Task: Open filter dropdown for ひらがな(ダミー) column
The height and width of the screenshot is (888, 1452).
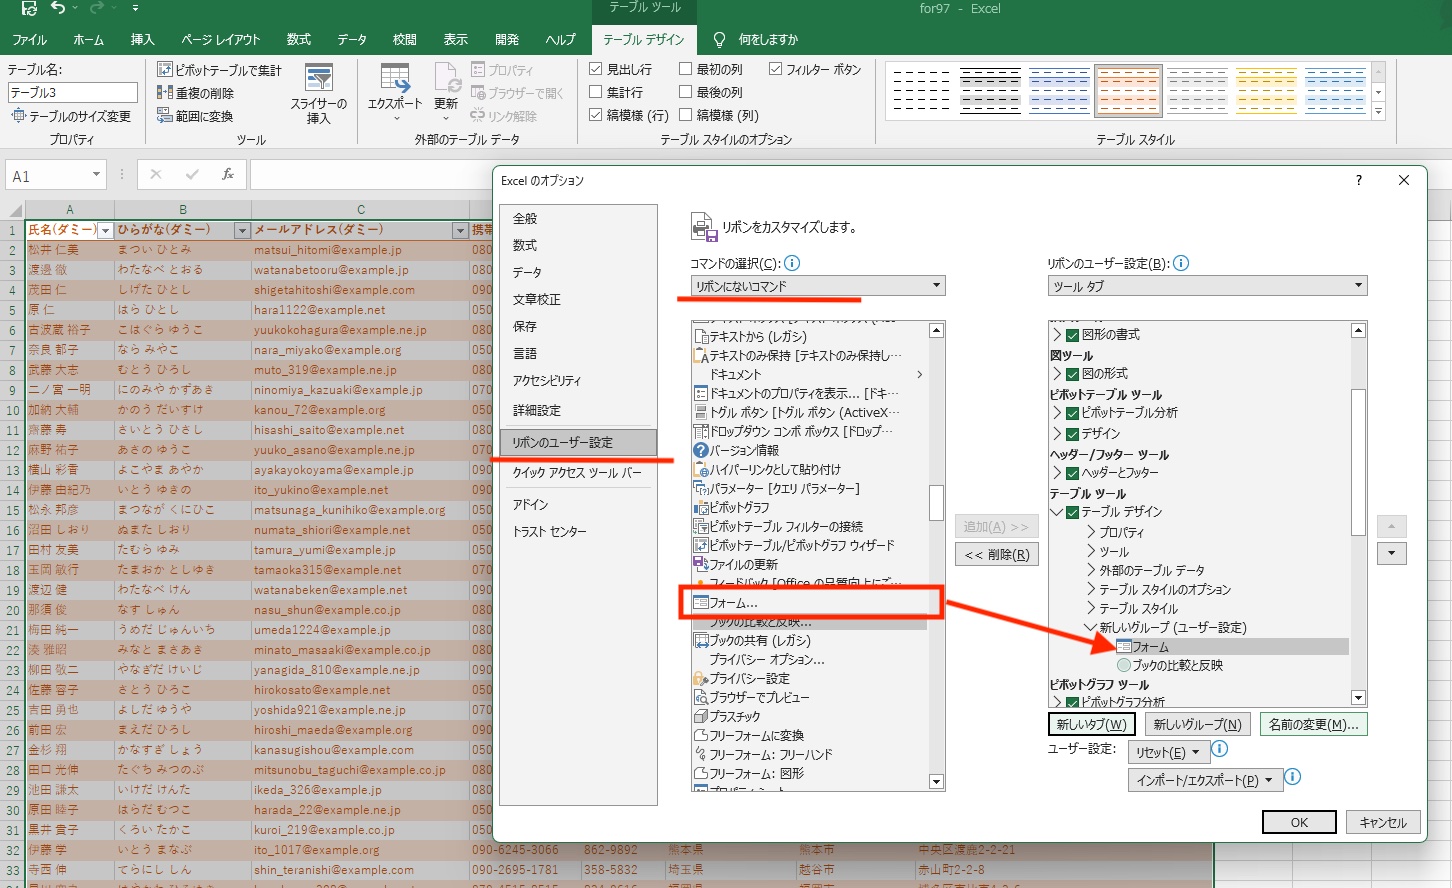Action: coord(241,230)
